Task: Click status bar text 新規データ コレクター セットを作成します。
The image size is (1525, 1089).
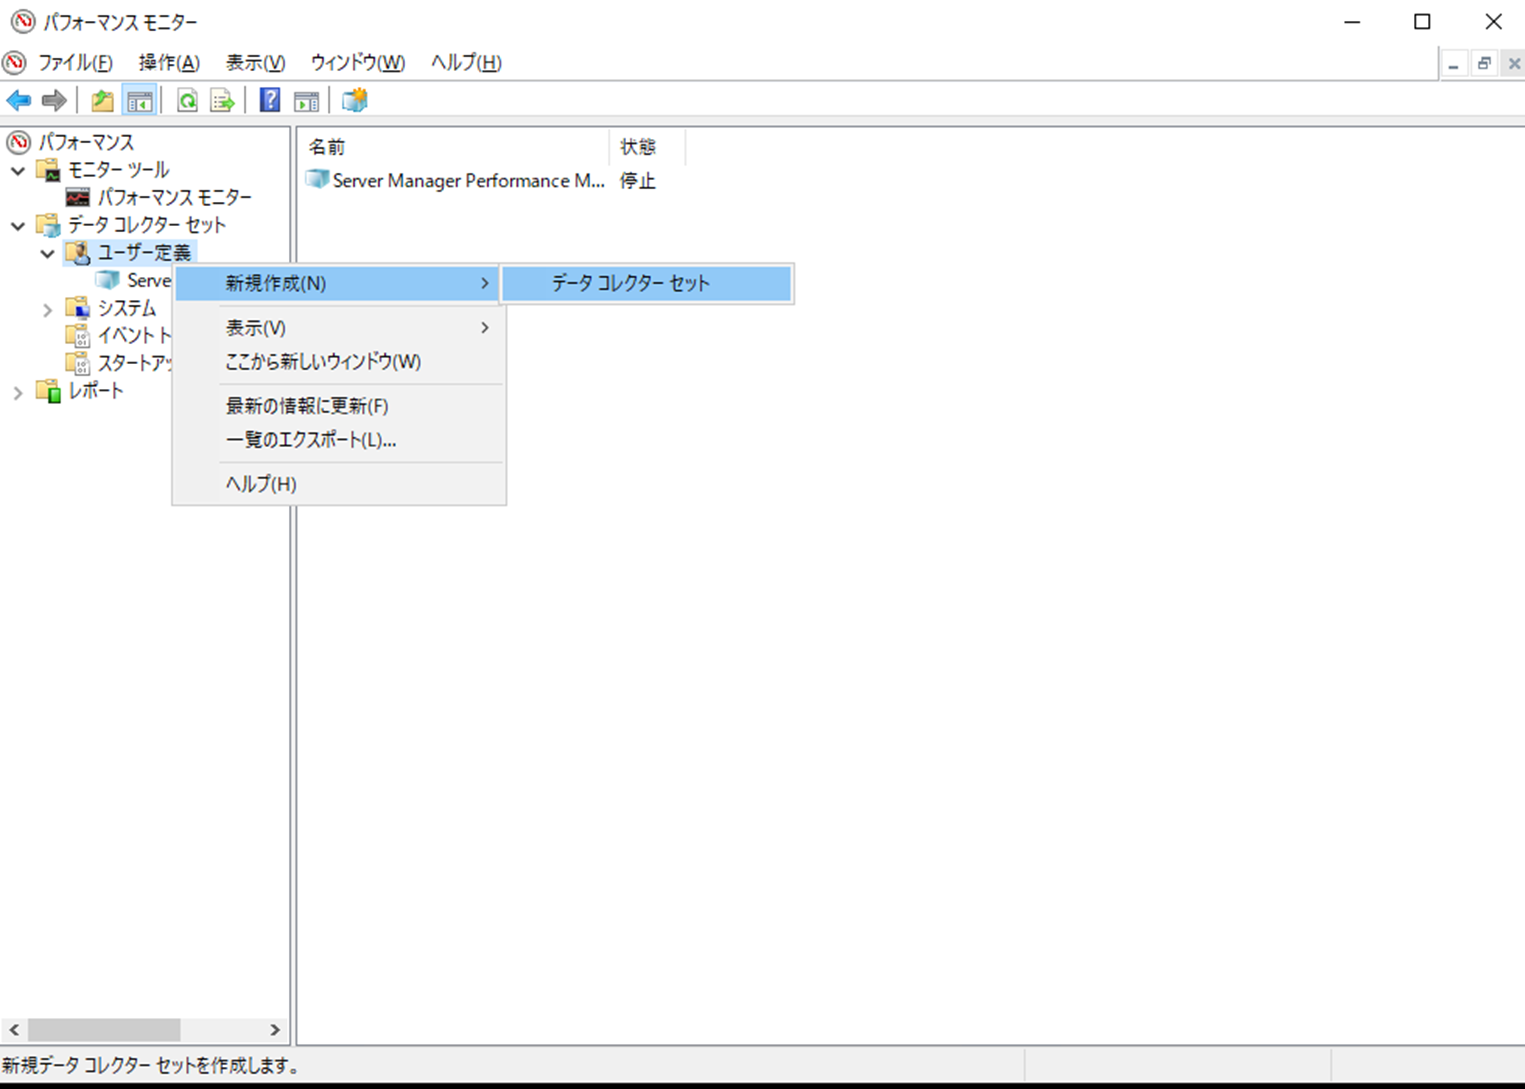Action: point(152,1066)
